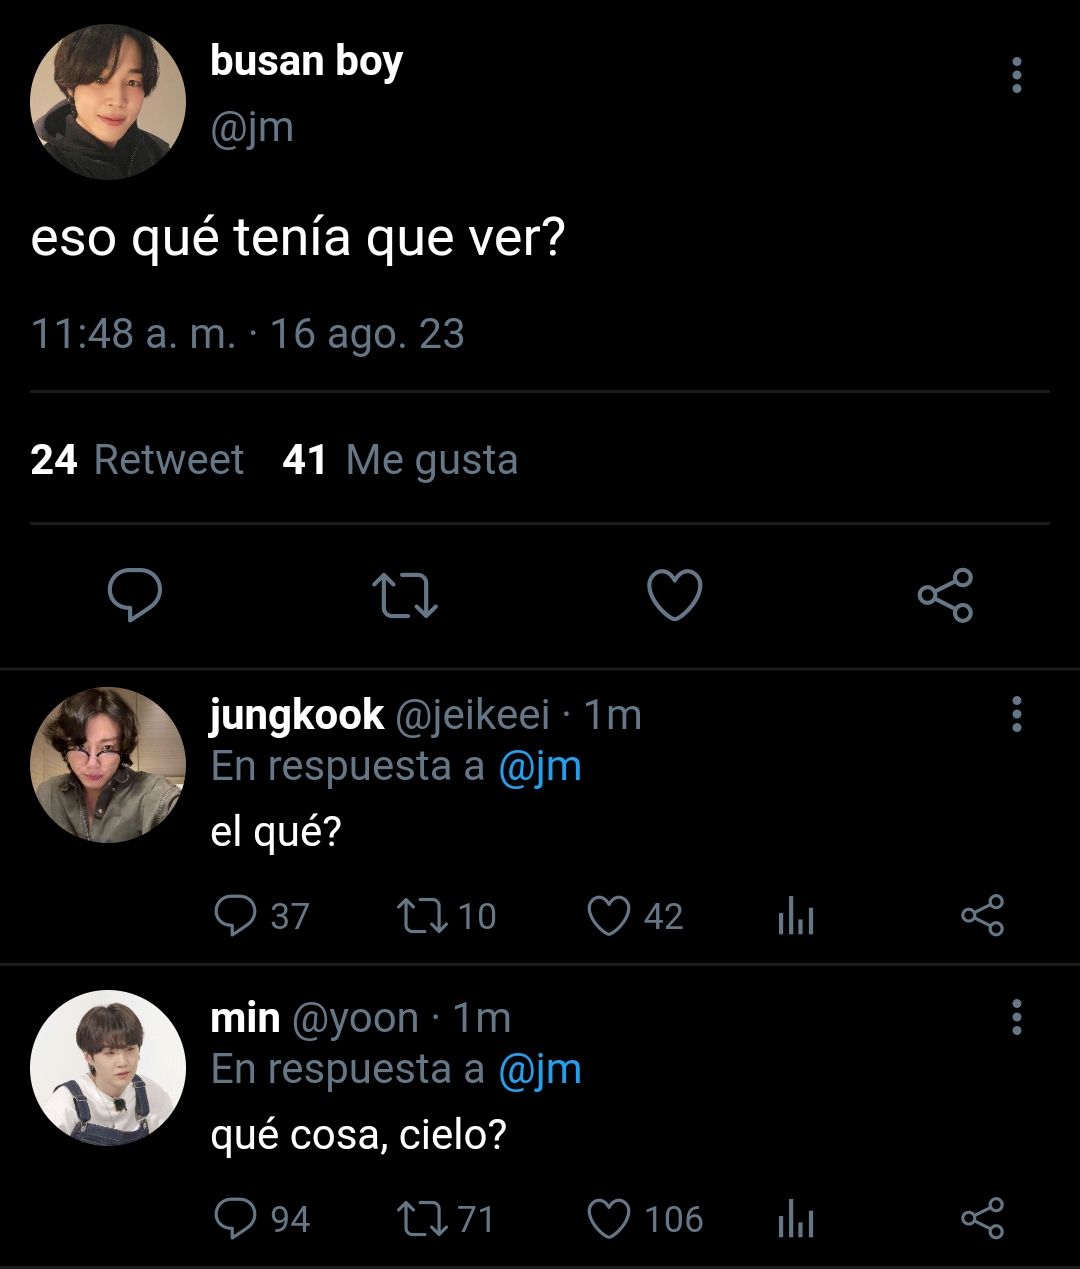
Task: Like the main tweet with heart icon
Action: [675, 596]
